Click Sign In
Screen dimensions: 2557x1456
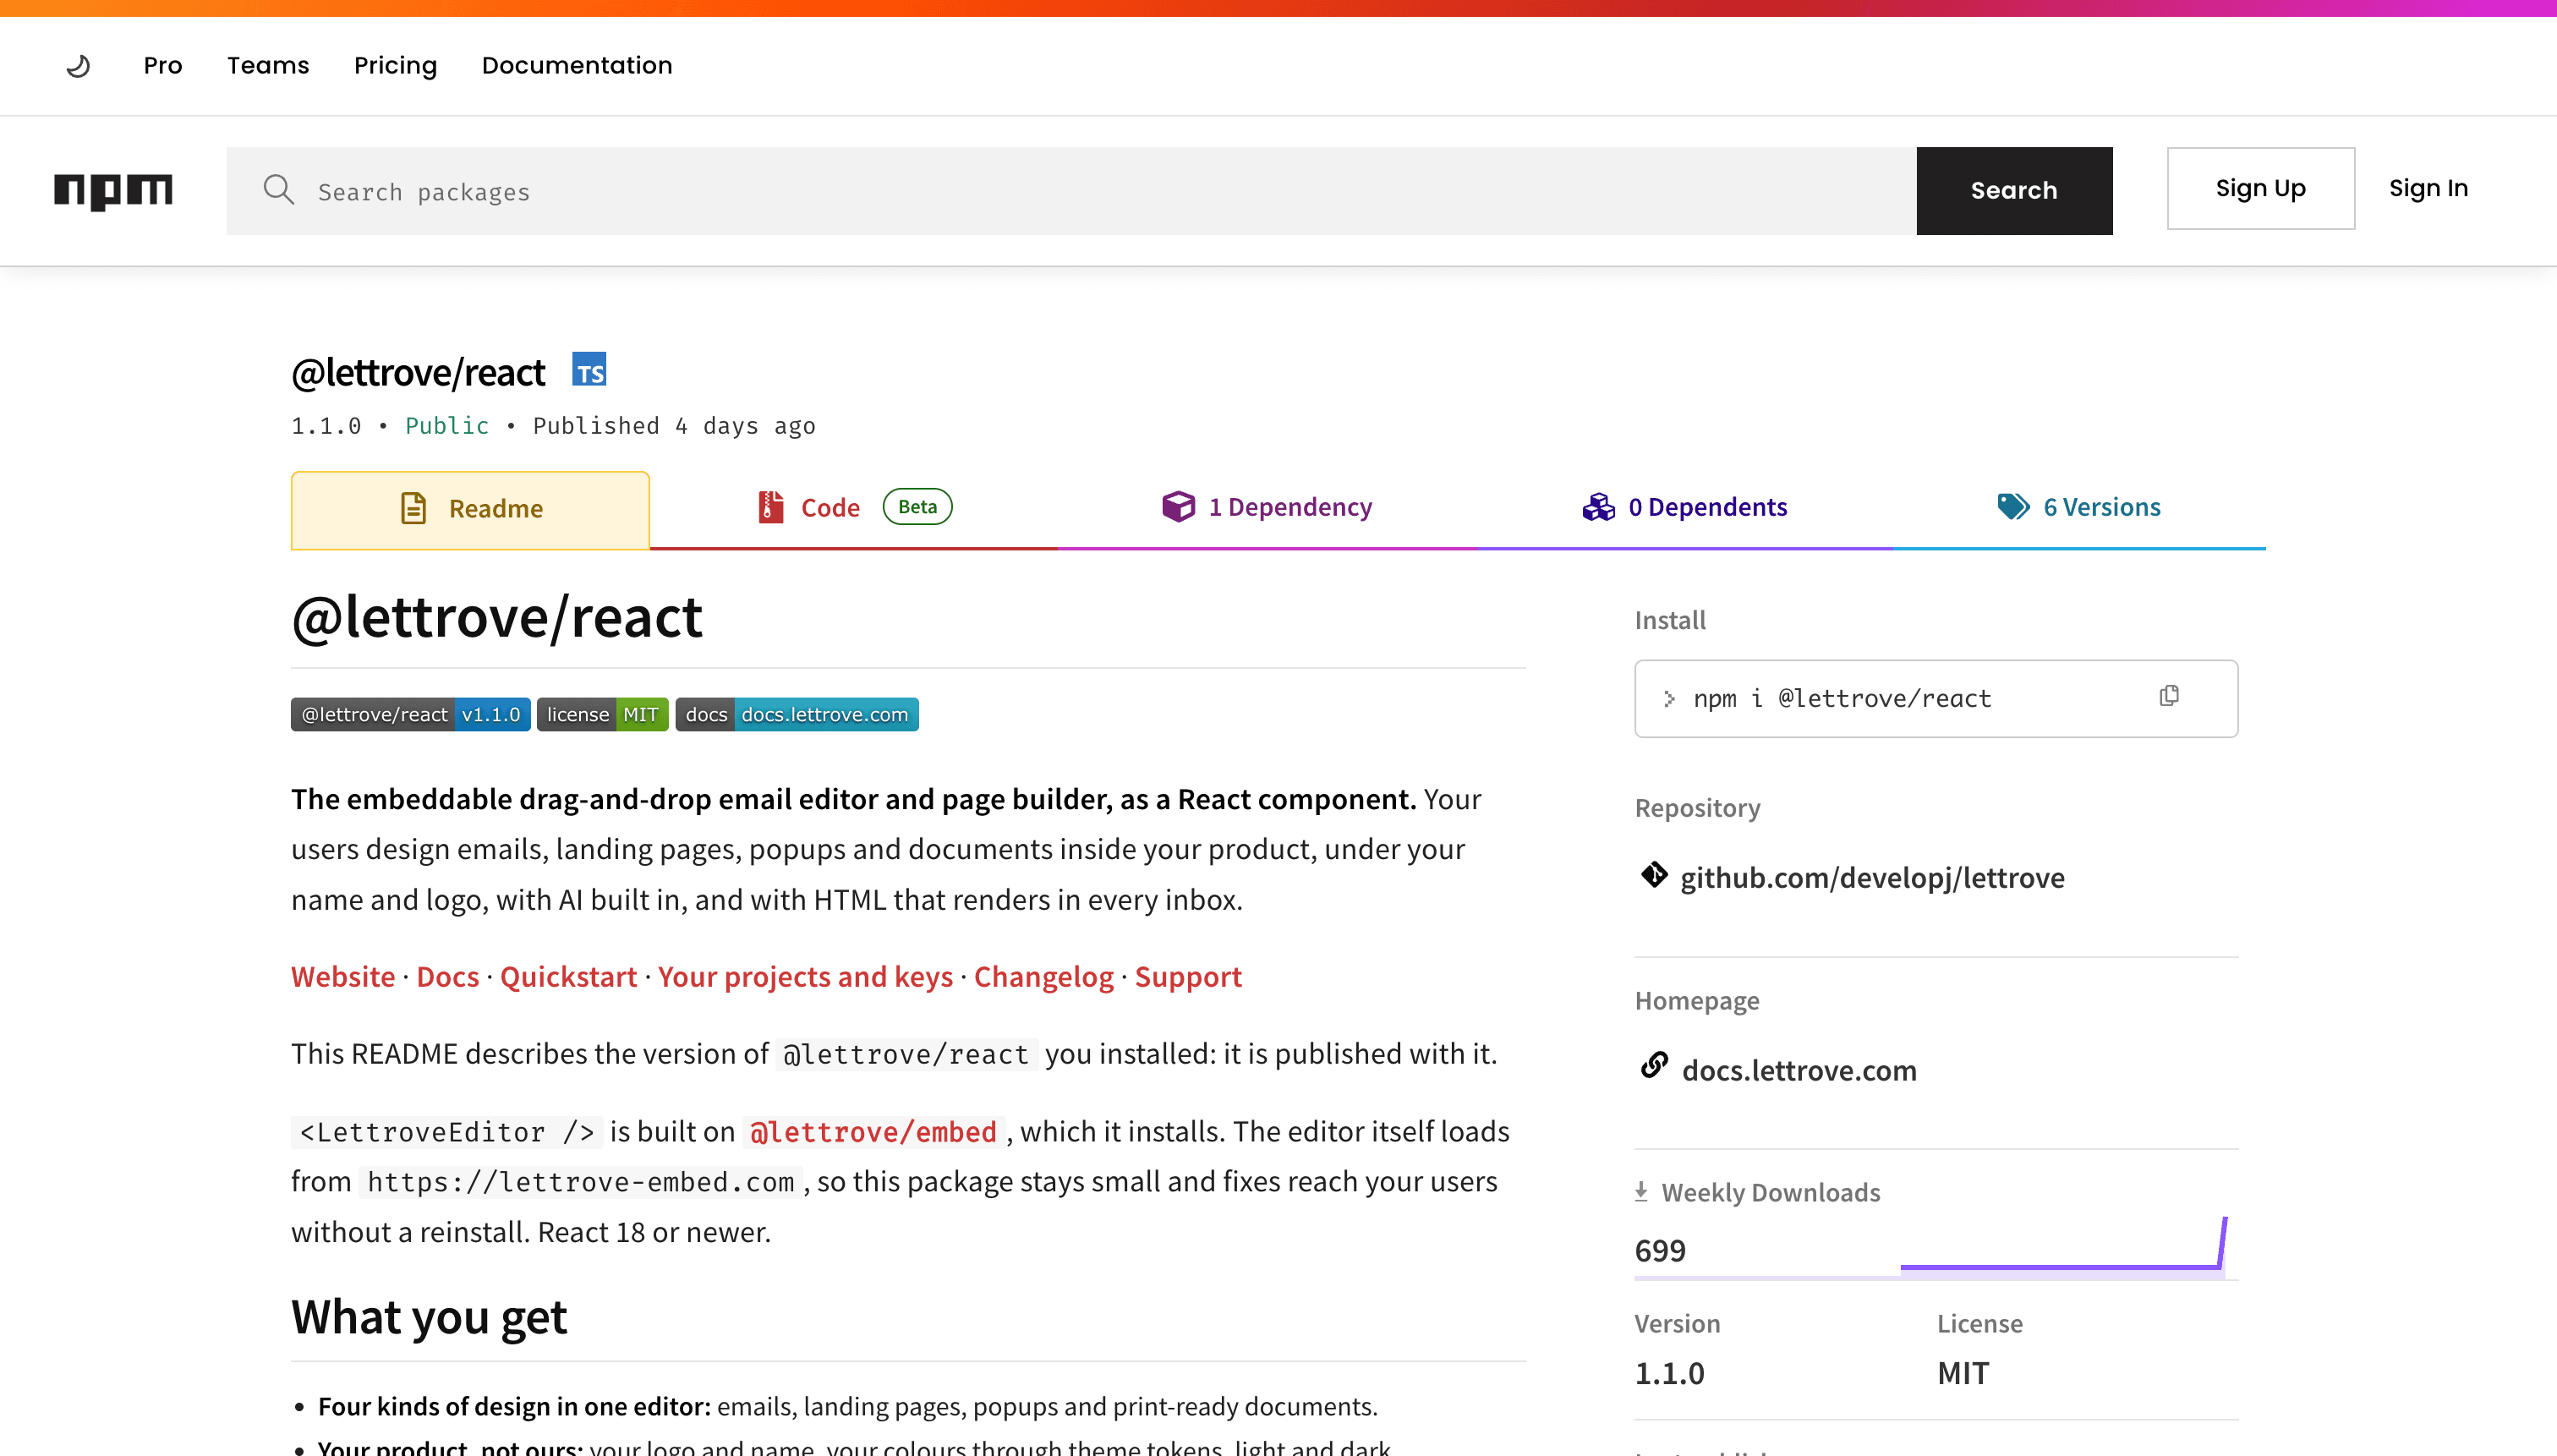(x=2428, y=189)
